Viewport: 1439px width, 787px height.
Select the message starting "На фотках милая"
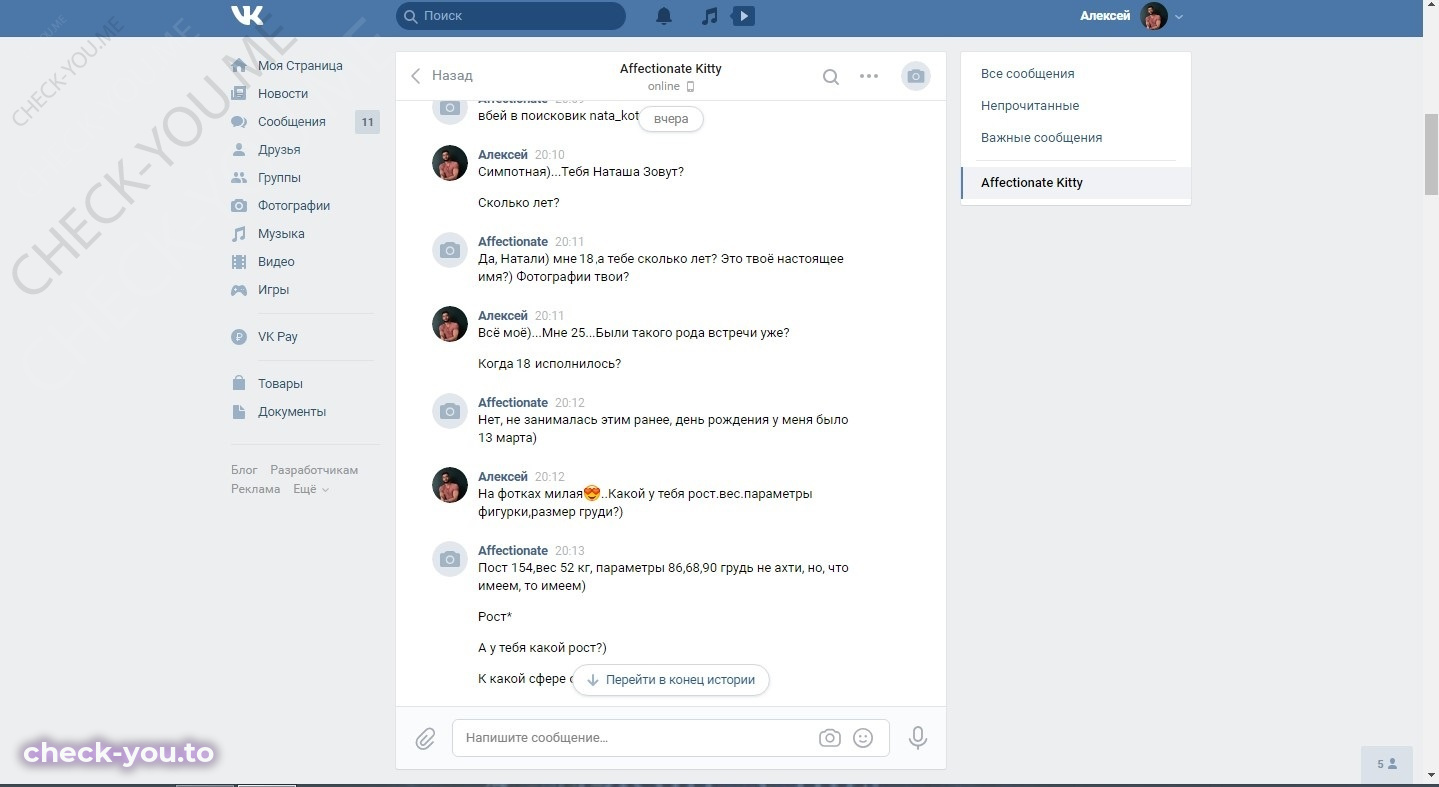[645, 503]
